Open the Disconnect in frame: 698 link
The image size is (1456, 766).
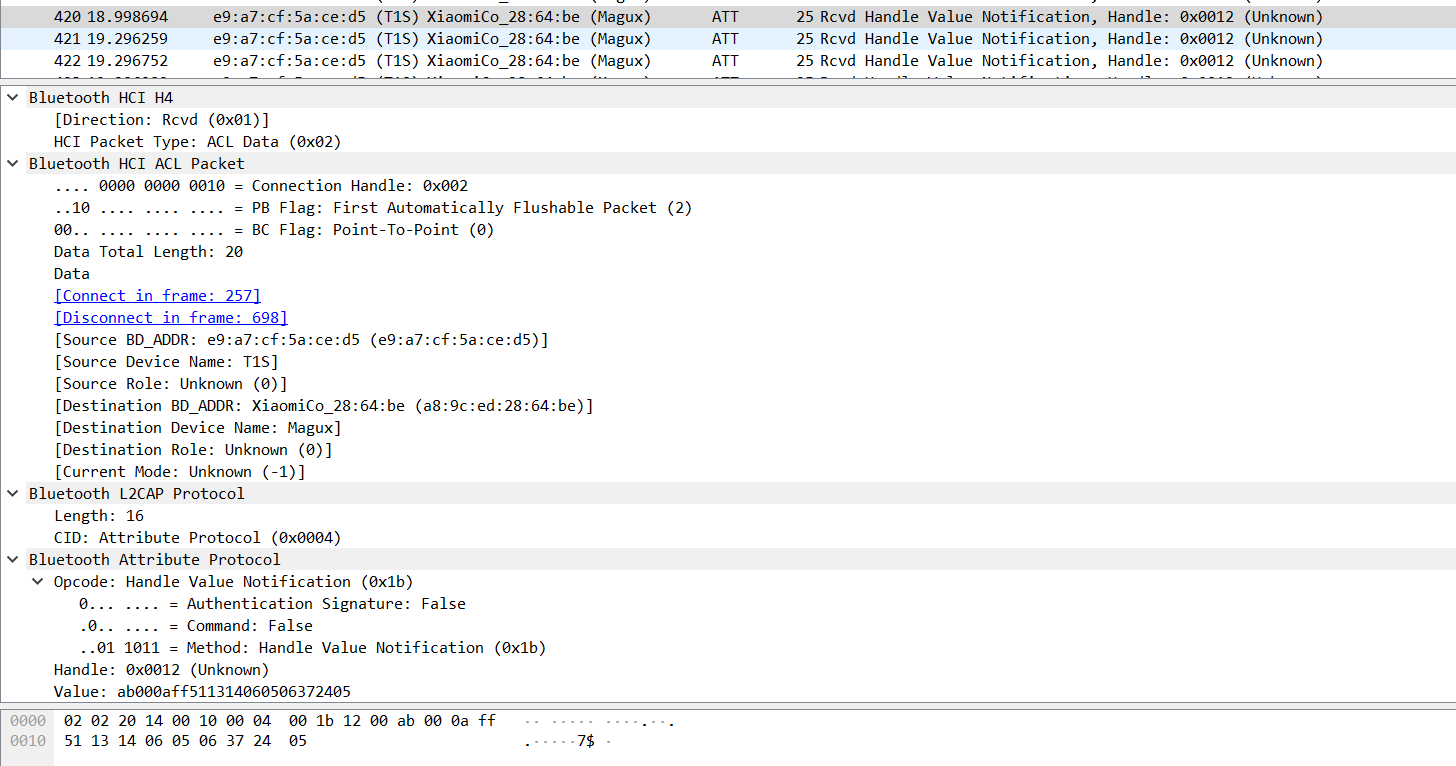171,318
